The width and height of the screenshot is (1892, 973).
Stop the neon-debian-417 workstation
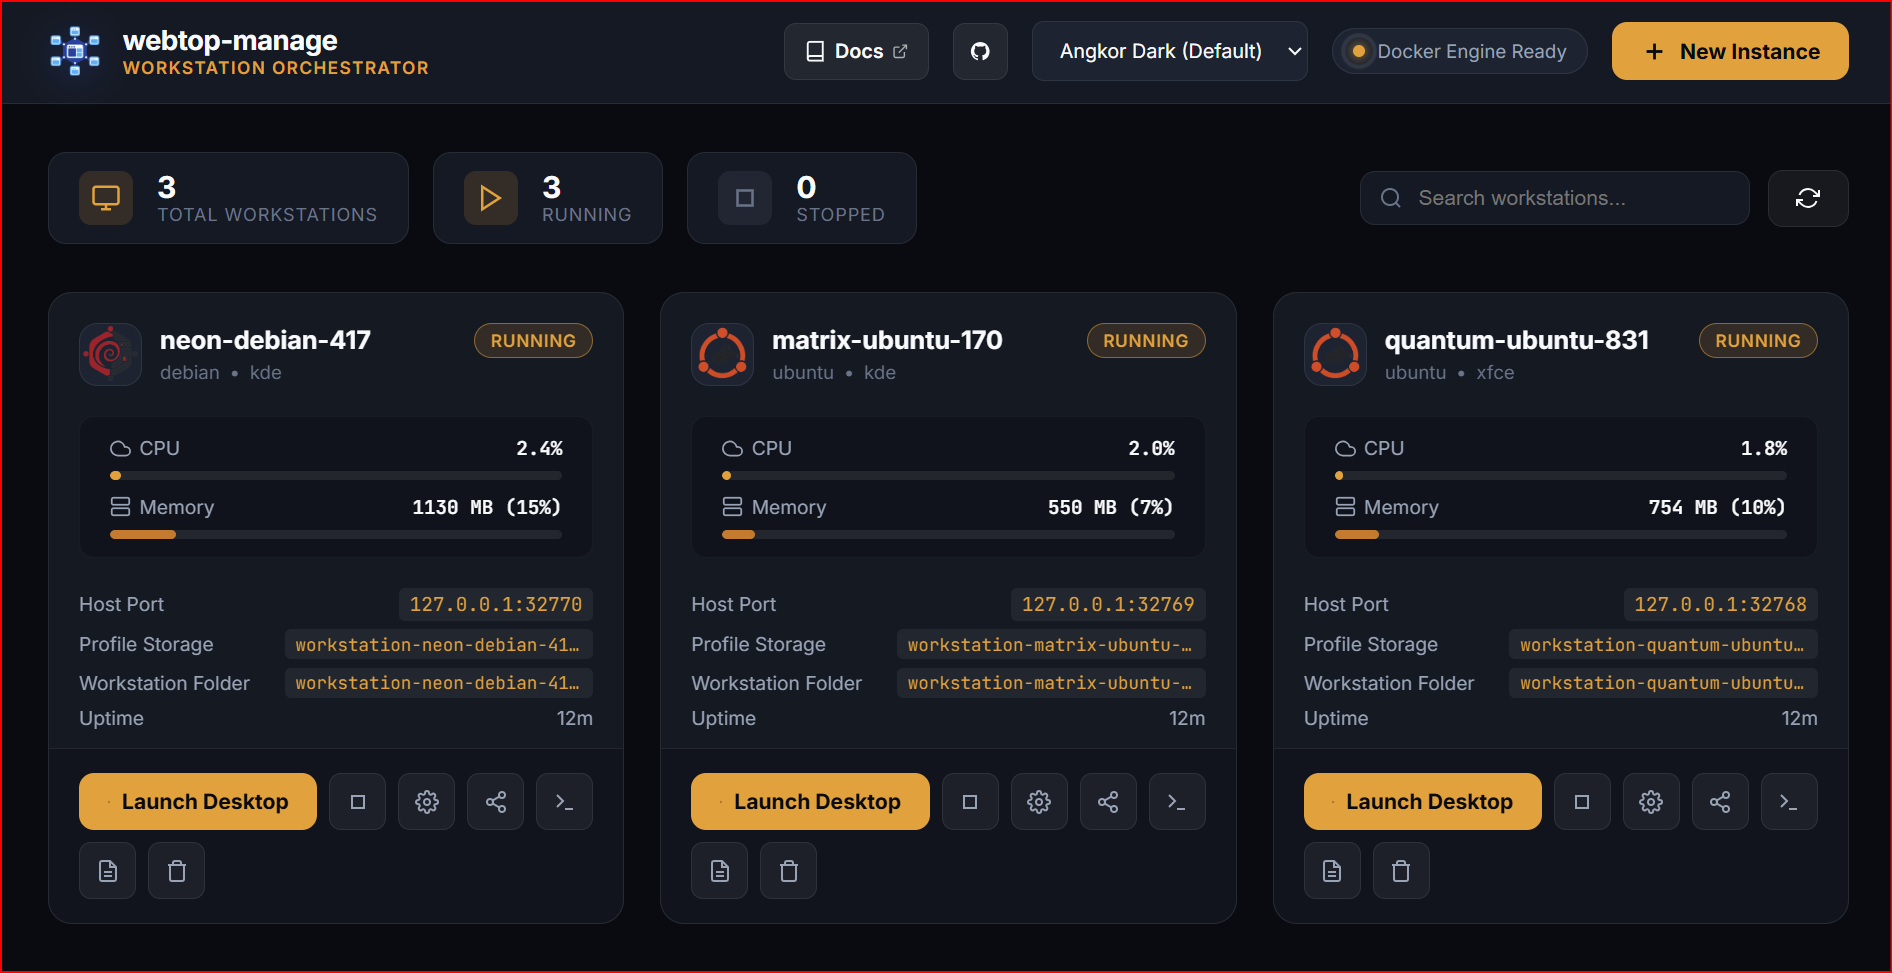point(358,802)
